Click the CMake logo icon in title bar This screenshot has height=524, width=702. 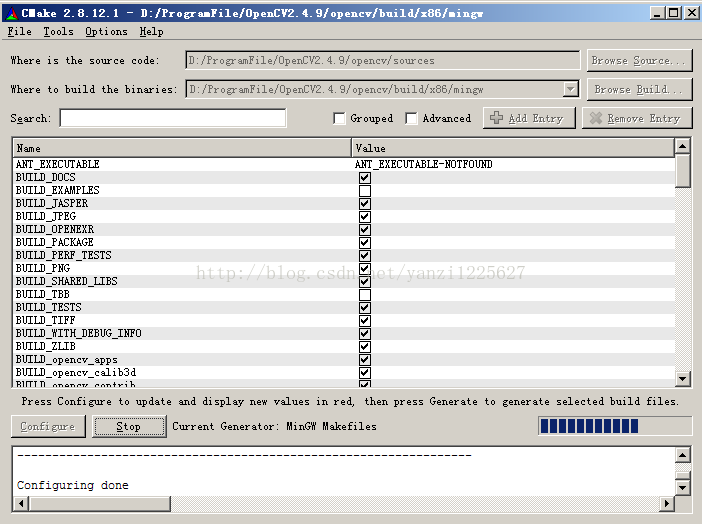click(x=12, y=13)
